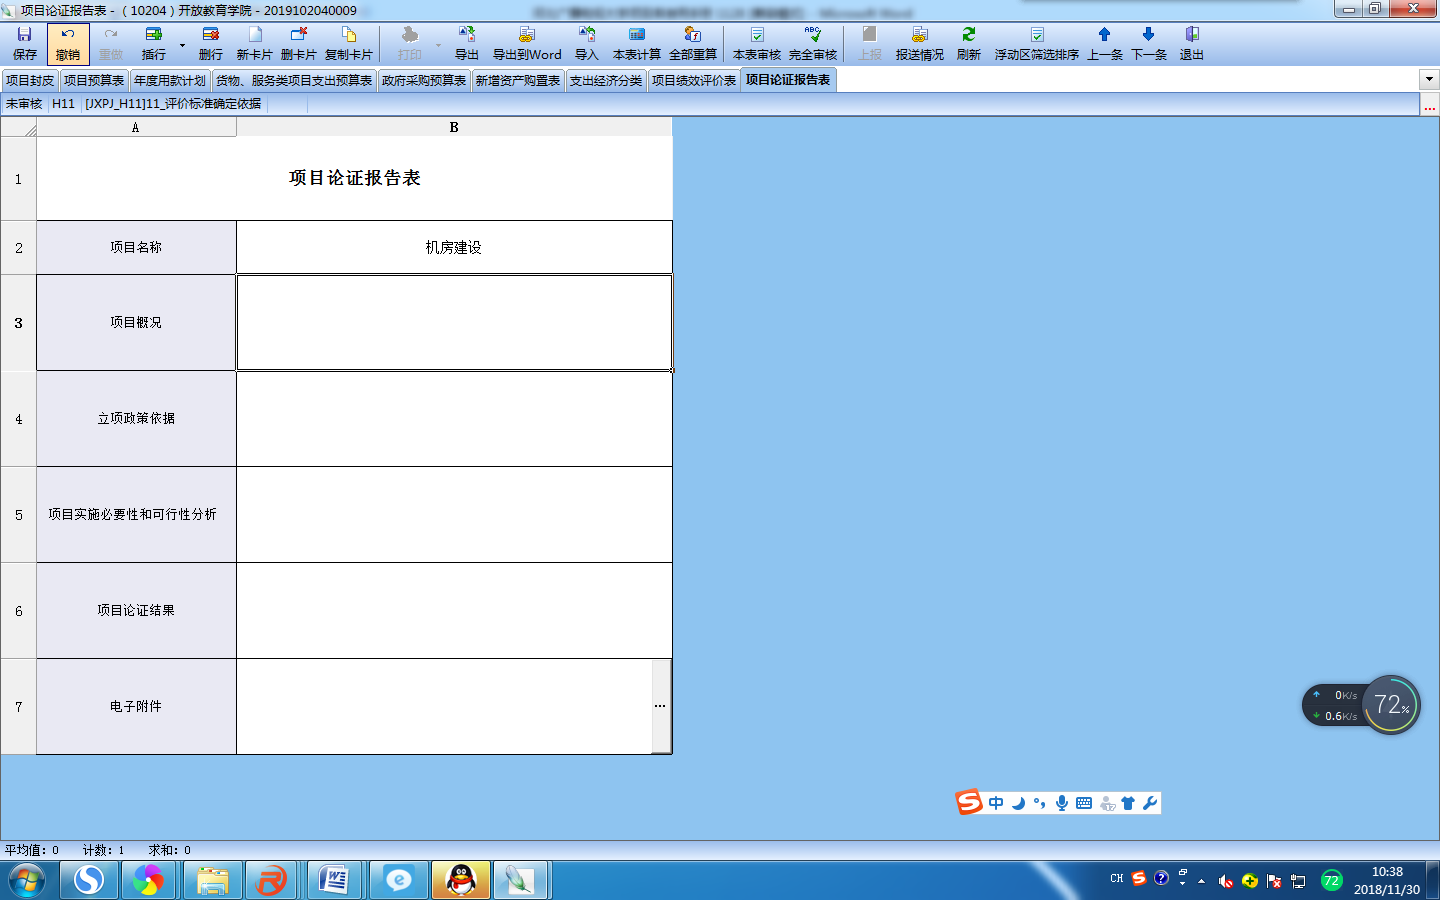Switch to the 项目预算表 tab
1440x900 pixels.
(x=94, y=80)
